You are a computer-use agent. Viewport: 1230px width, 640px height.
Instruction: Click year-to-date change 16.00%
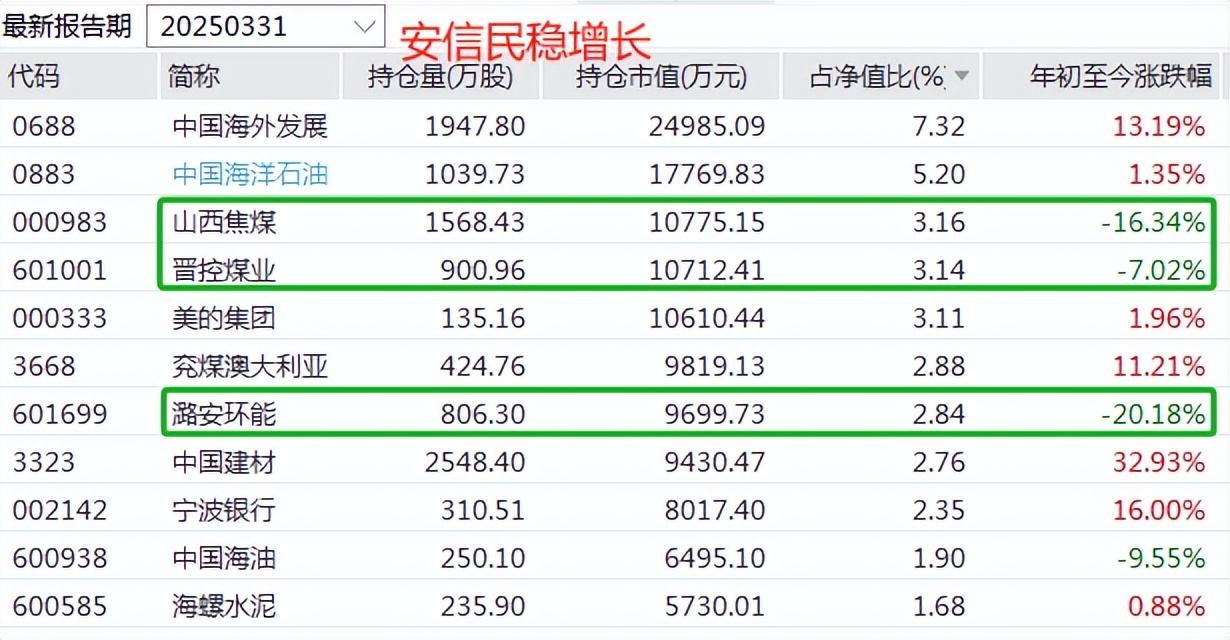coord(1159,510)
